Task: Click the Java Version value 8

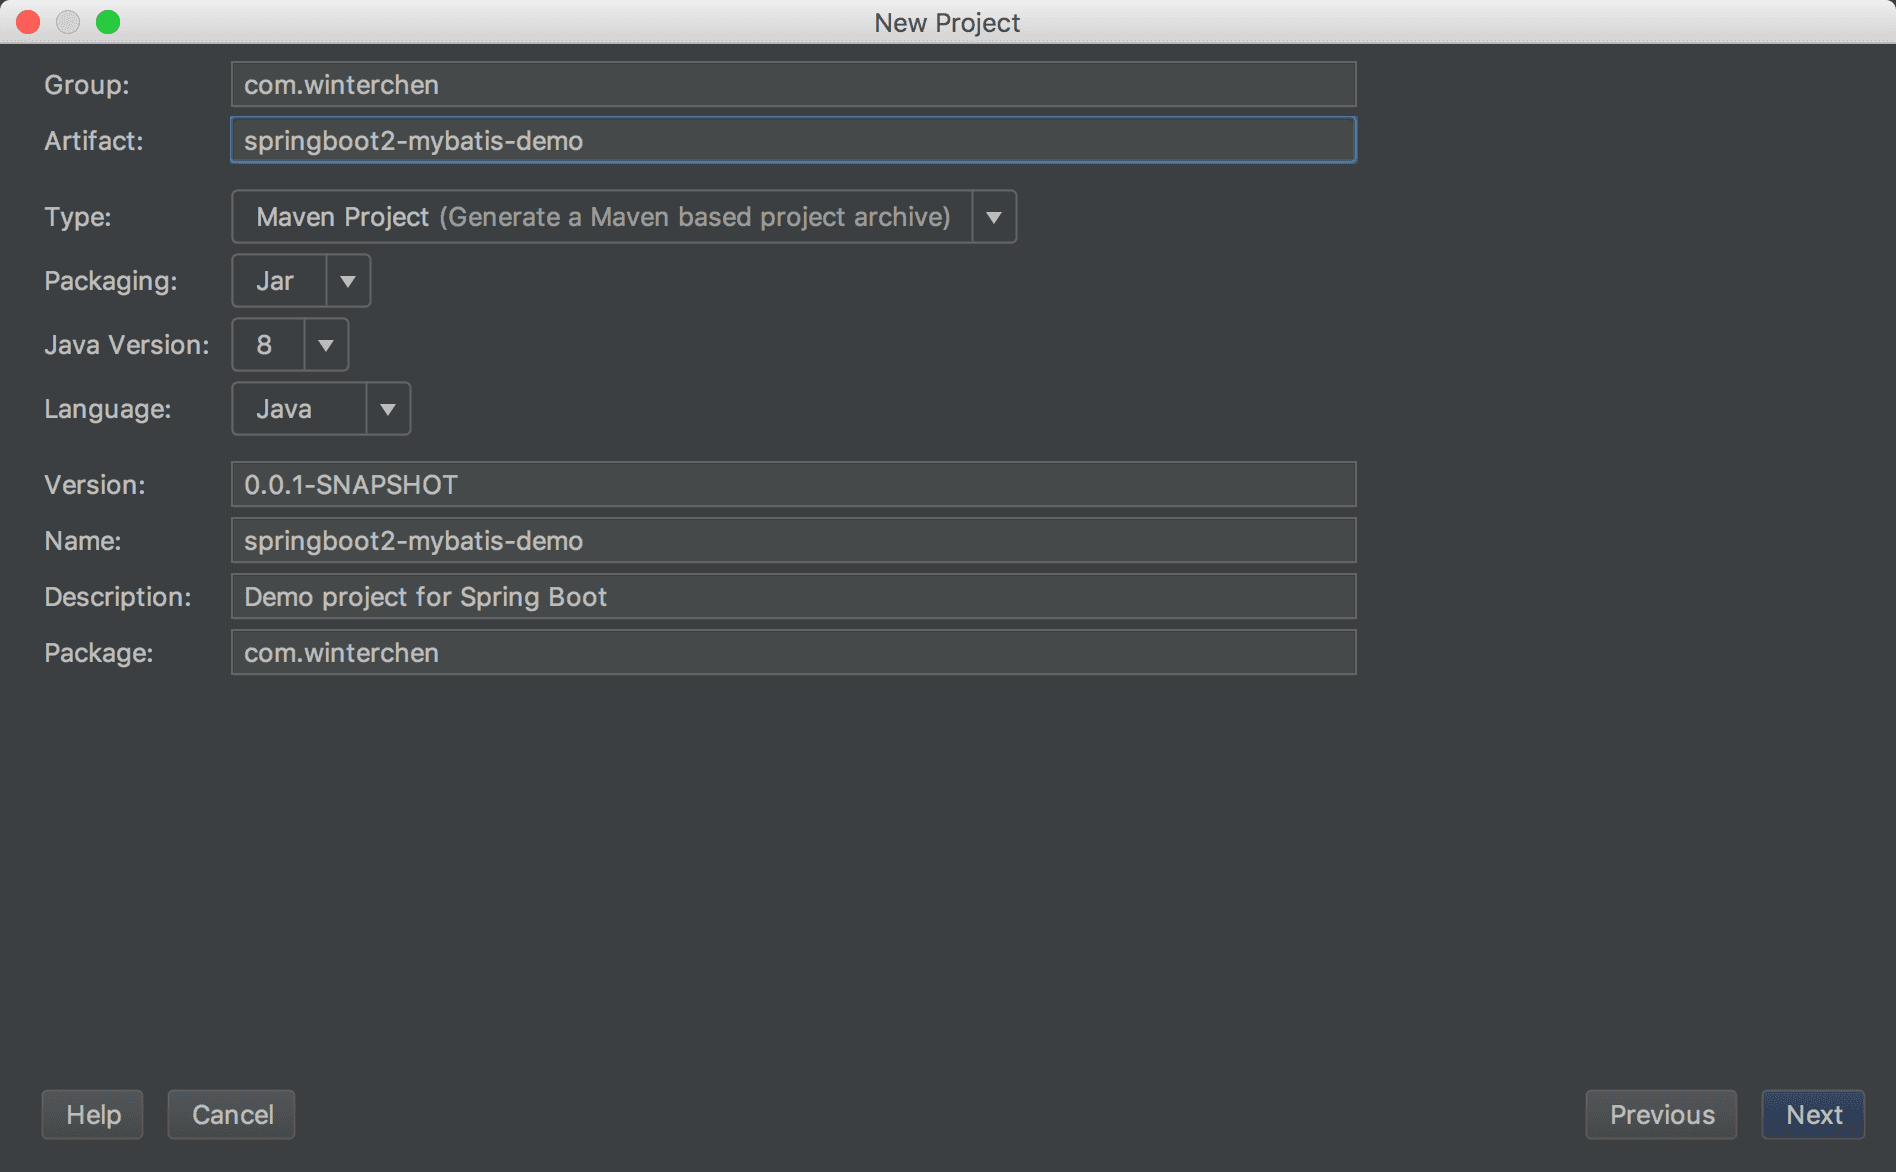Action: 267,345
